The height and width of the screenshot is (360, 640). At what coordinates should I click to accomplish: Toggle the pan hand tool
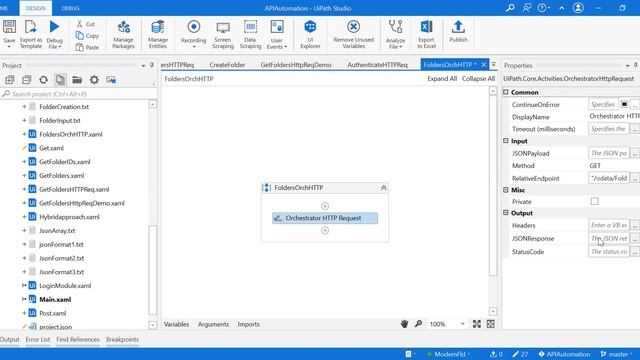point(404,324)
